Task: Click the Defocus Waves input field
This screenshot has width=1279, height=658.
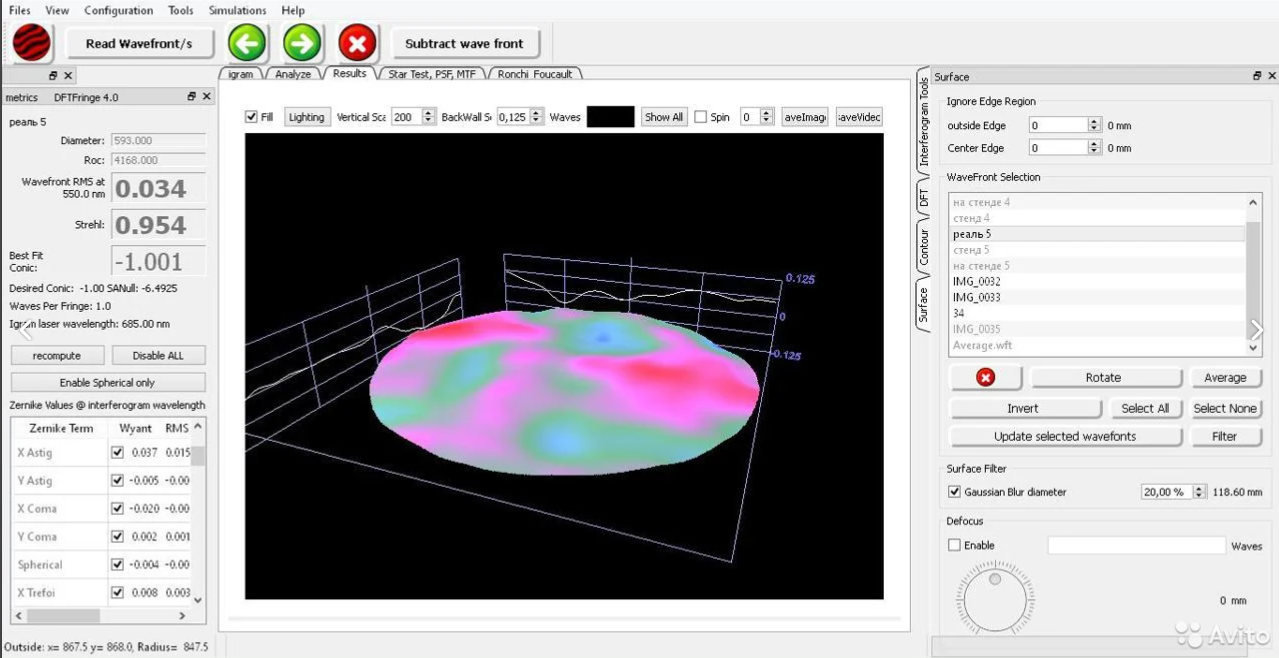Action: (x=1136, y=545)
